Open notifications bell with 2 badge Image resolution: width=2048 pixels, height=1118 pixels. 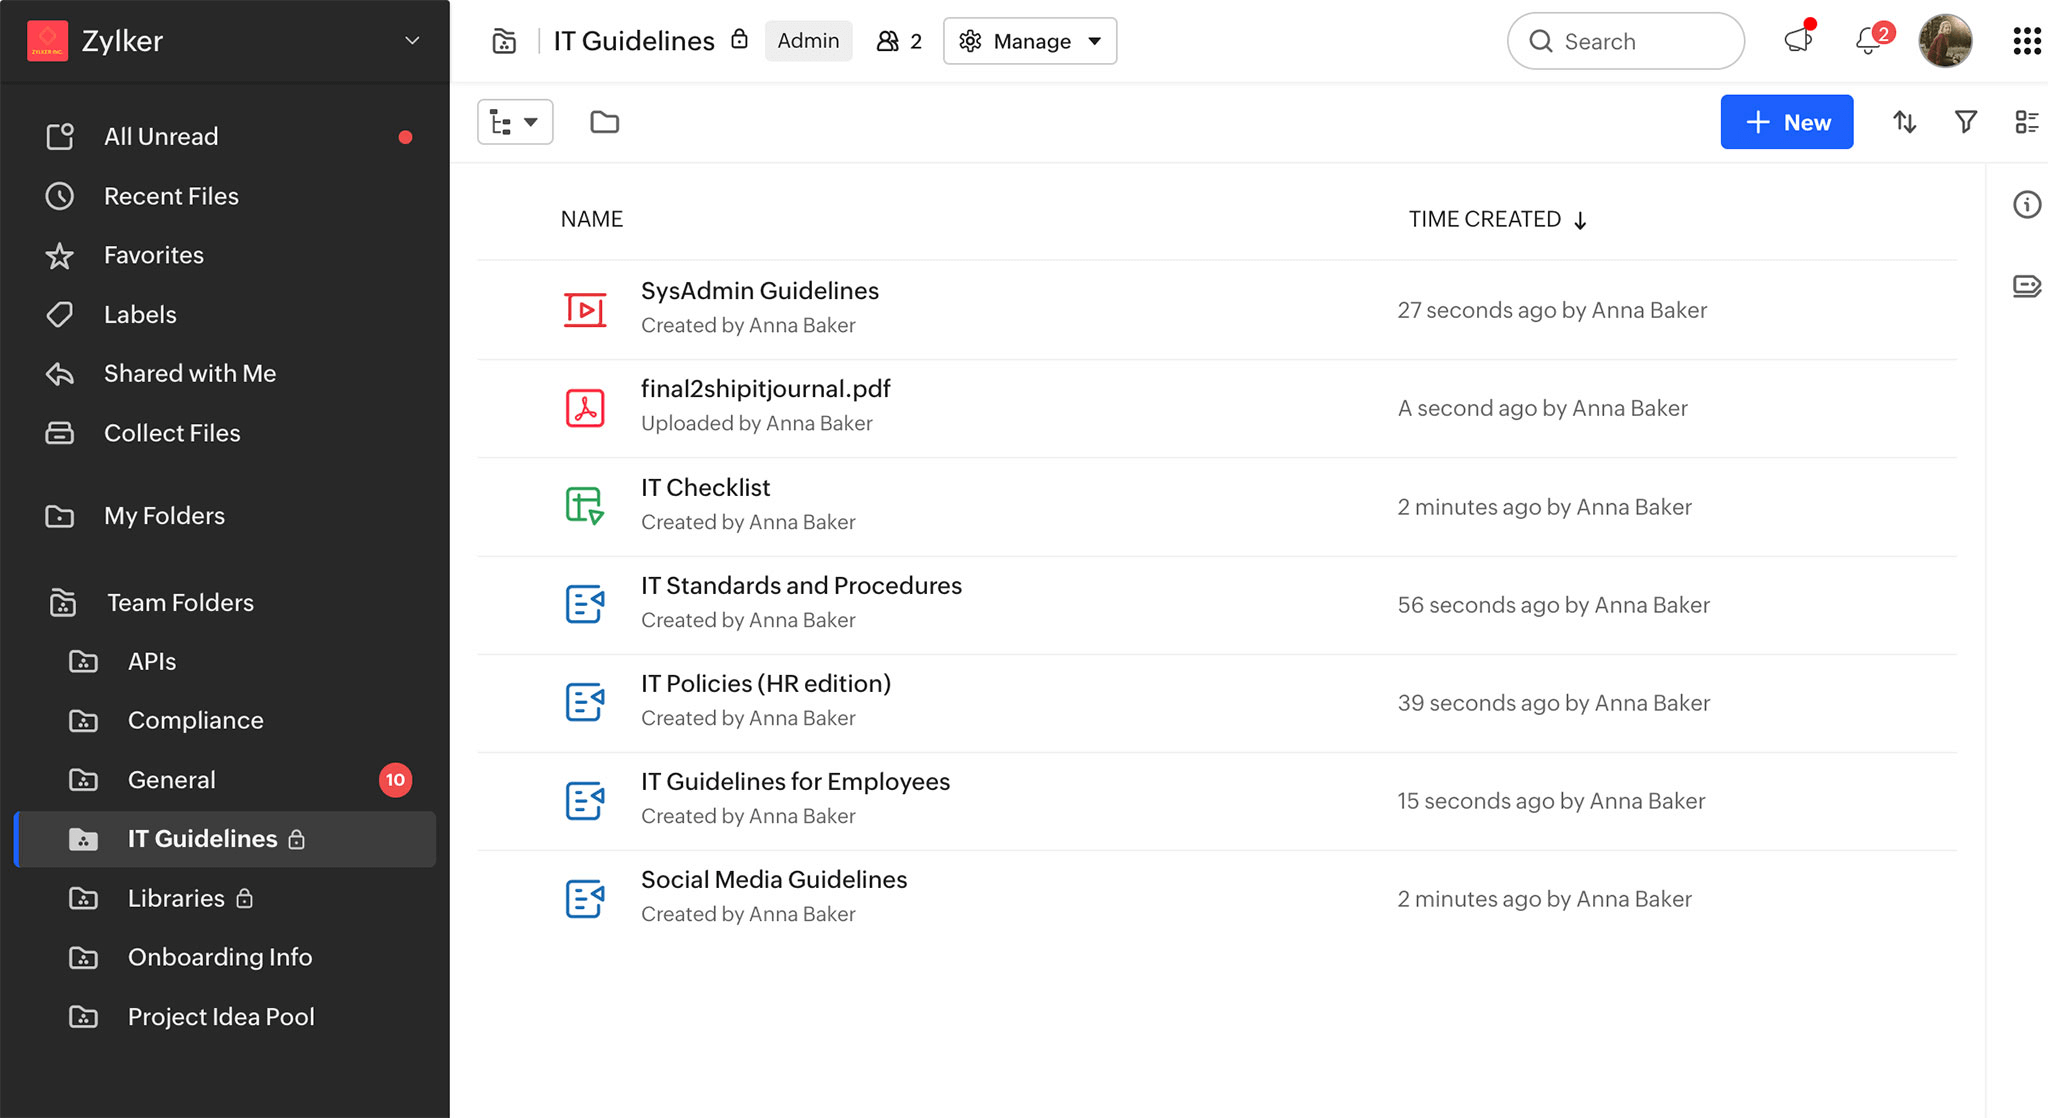pos(1868,41)
